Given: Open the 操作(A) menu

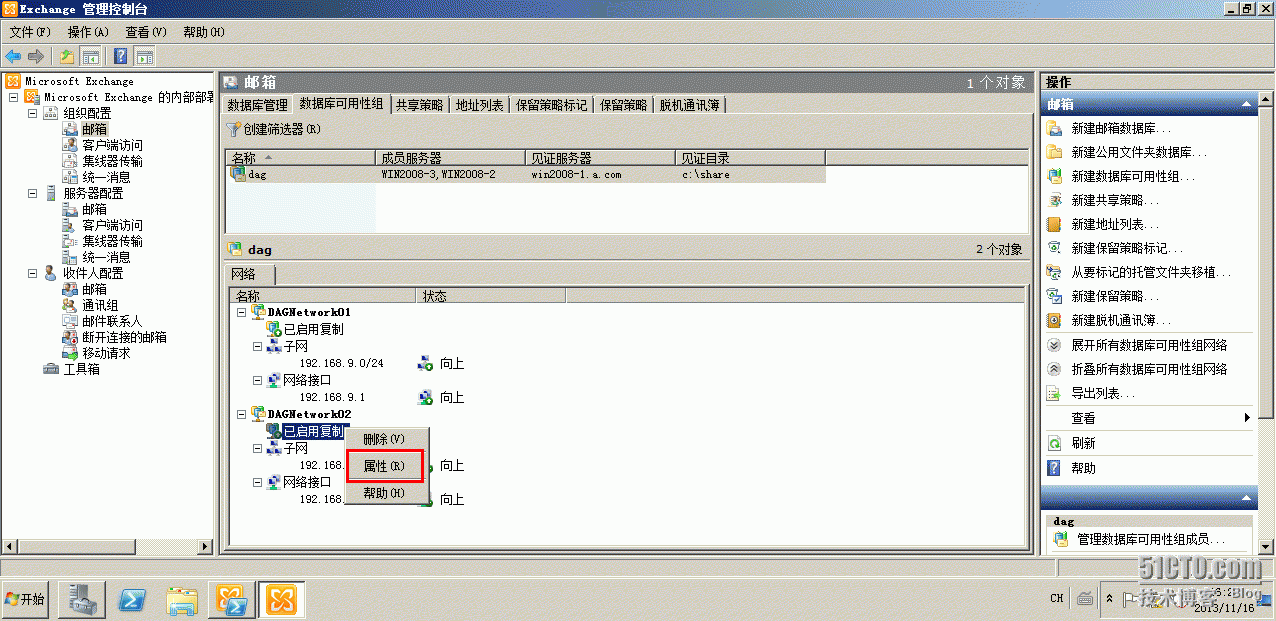Looking at the screenshot, I should (88, 32).
